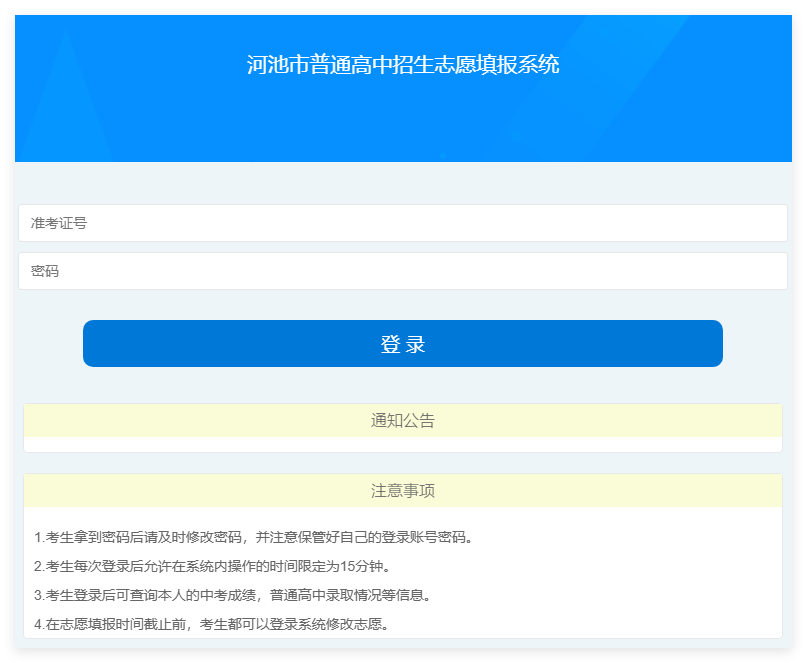The width and height of the screenshot is (807, 663).
Task: Click the empty white 通知公告 panel body
Action: point(402,445)
